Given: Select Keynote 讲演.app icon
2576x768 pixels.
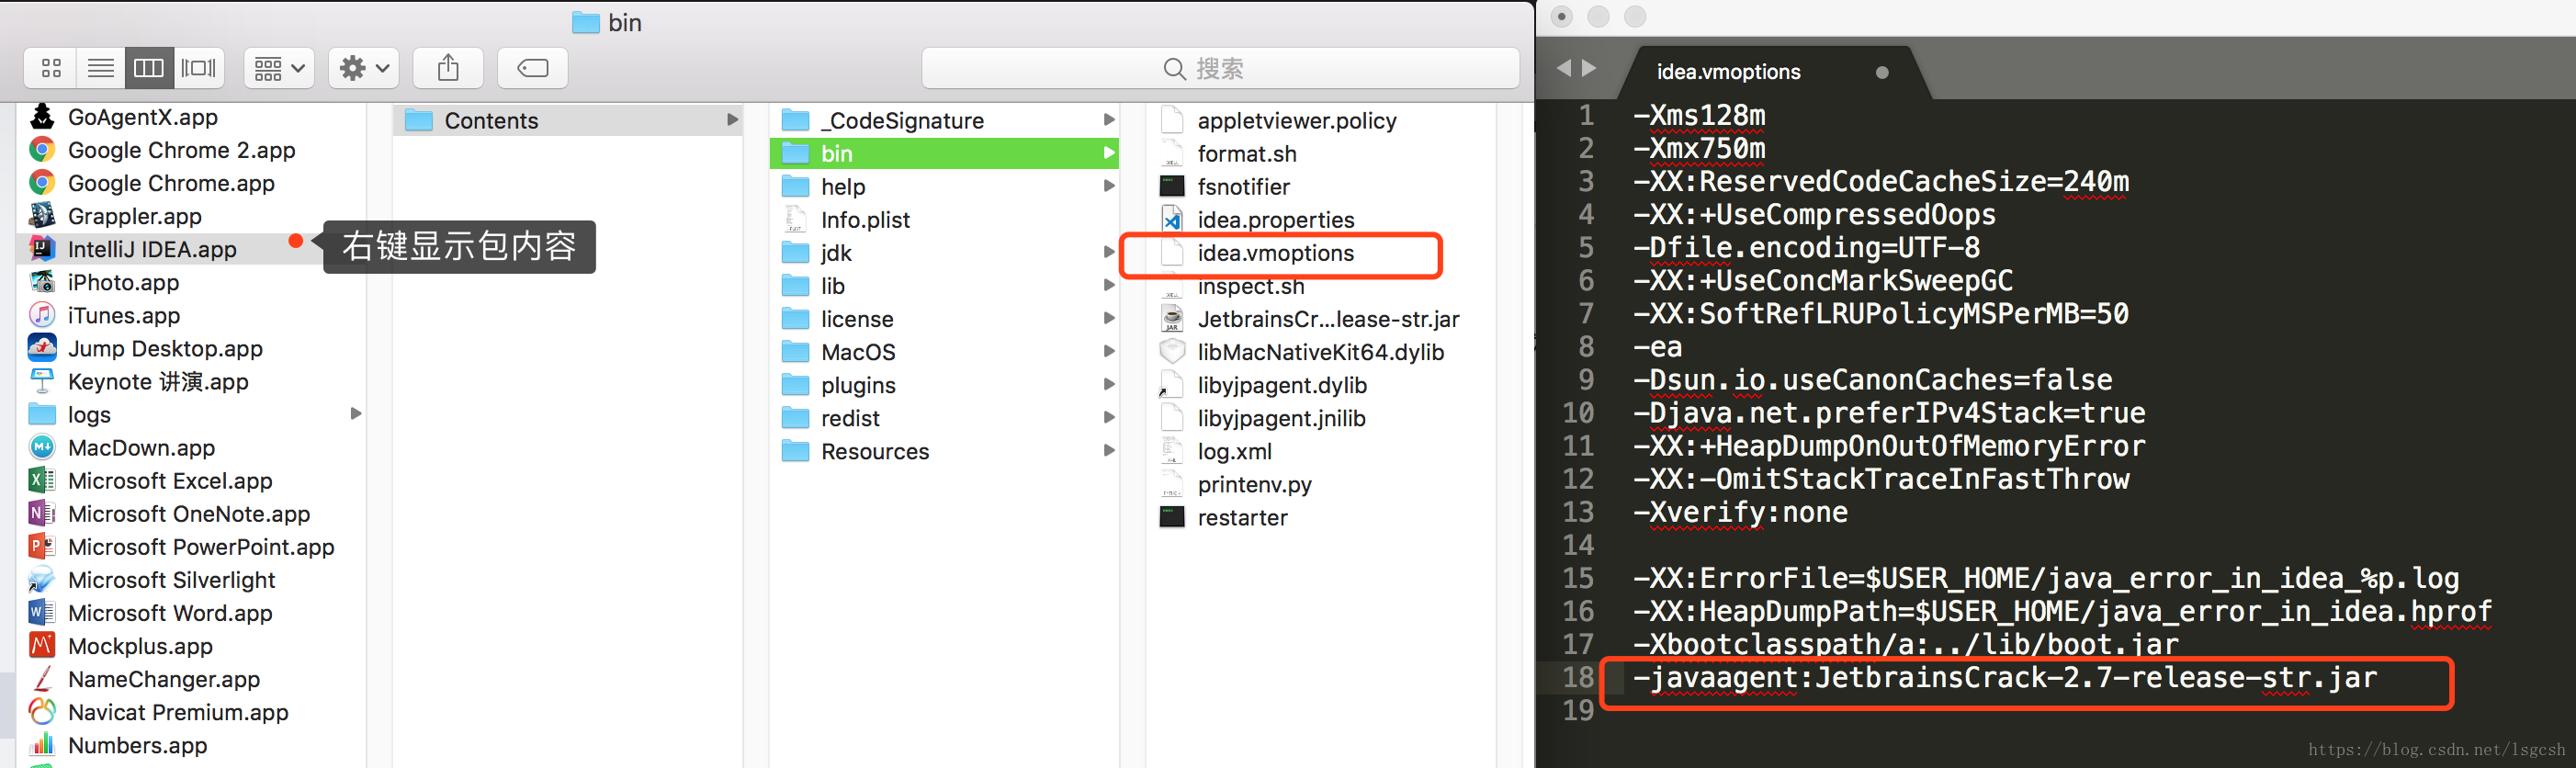Looking at the screenshot, I should (x=42, y=381).
